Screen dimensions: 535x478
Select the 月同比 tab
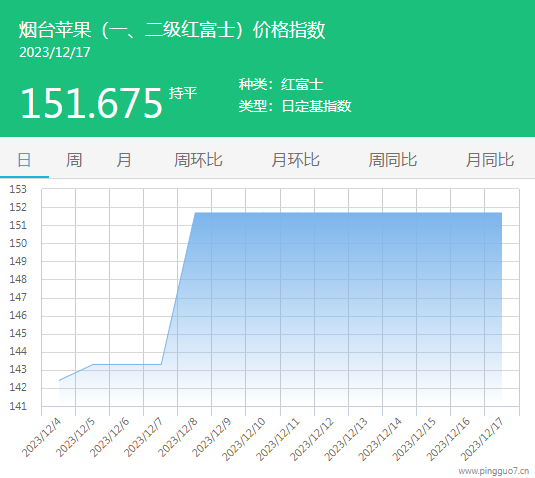pos(490,160)
